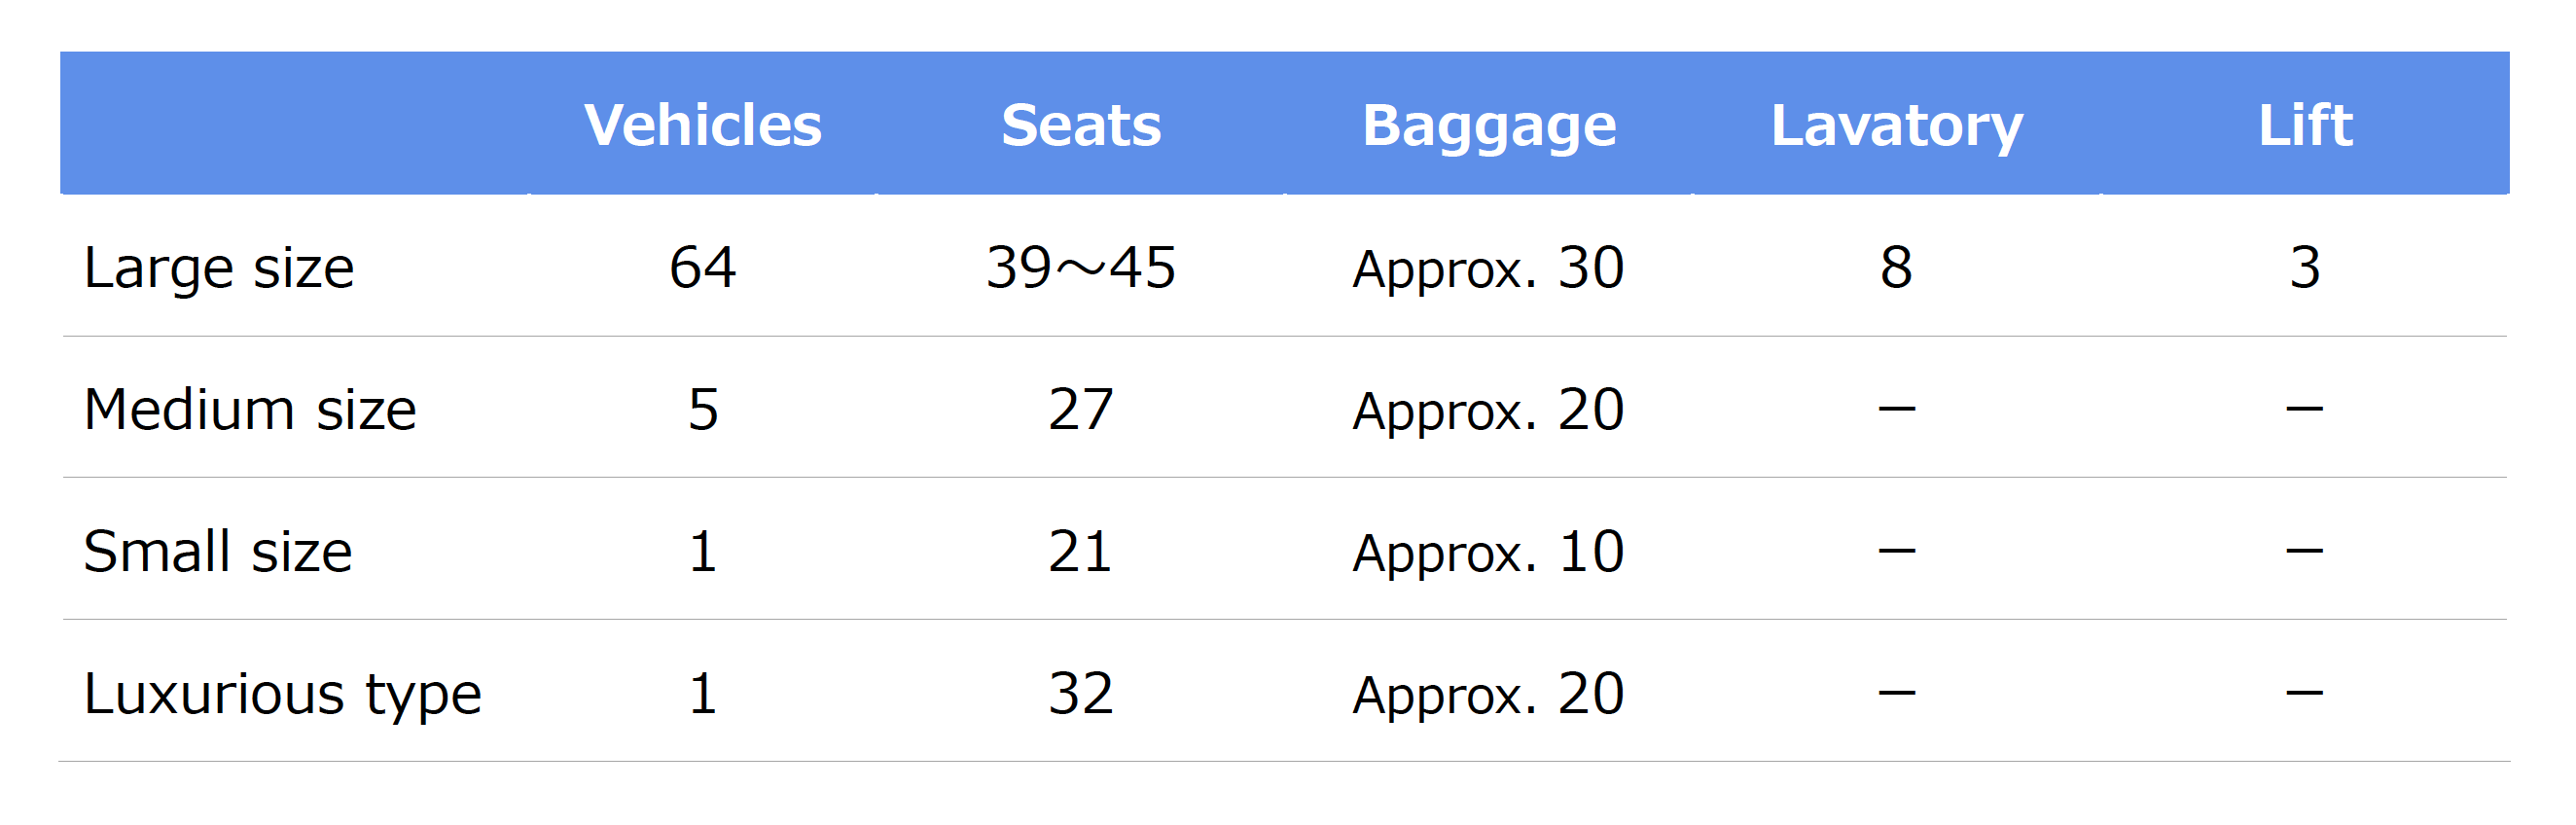The height and width of the screenshot is (825, 2576).
Task: Click Approx. 10 baggage cell
Action: [1488, 553]
